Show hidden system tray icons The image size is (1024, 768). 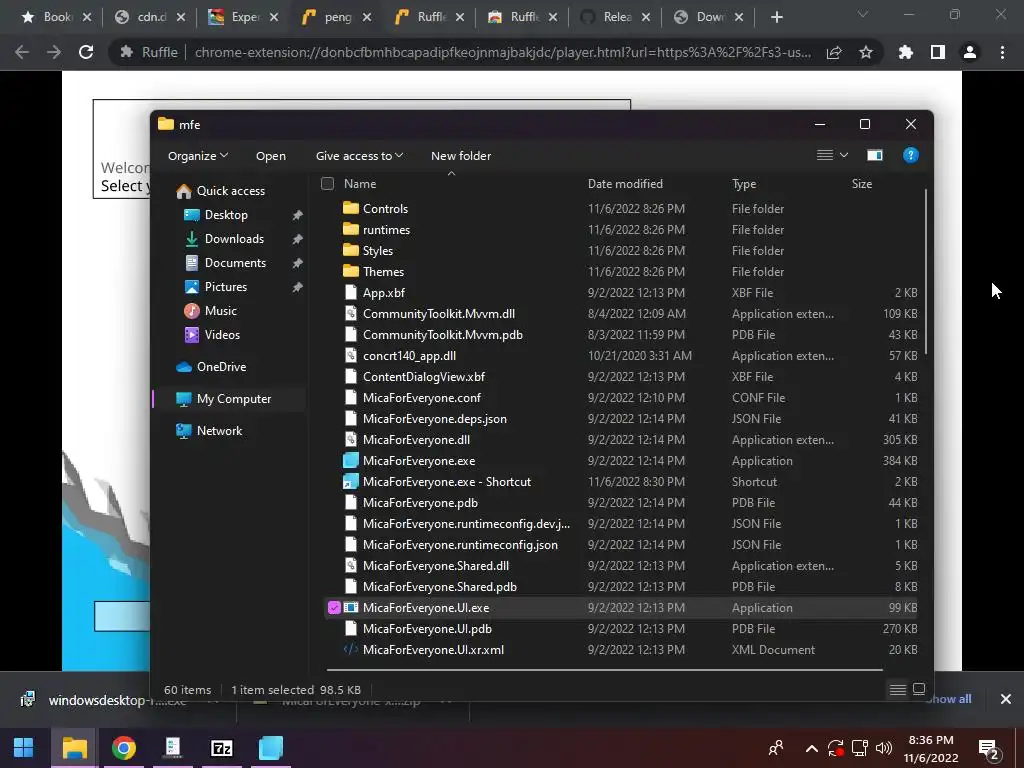click(811, 748)
